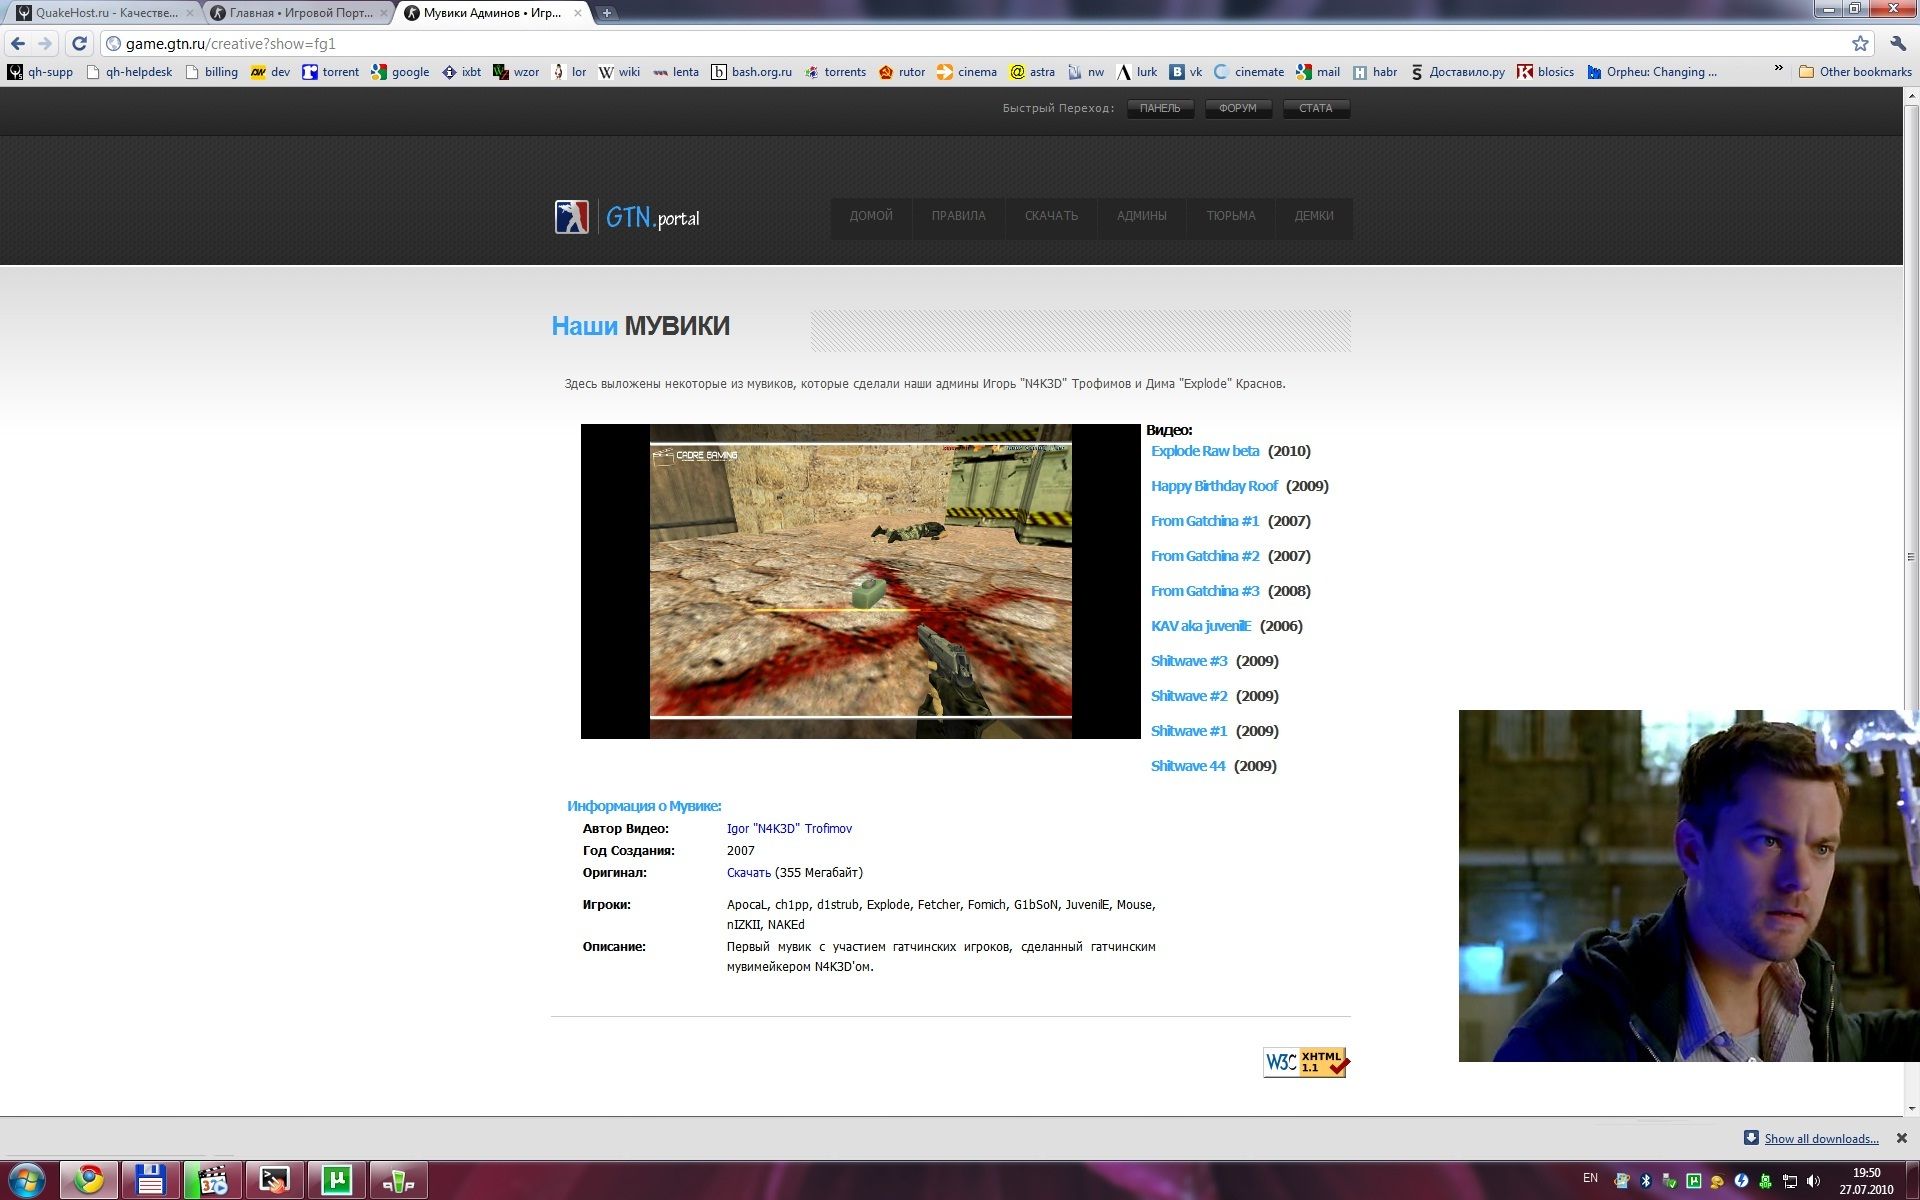Open the ДОМОЙ navigation item
Viewport: 1920px width, 1200px height.
click(871, 216)
